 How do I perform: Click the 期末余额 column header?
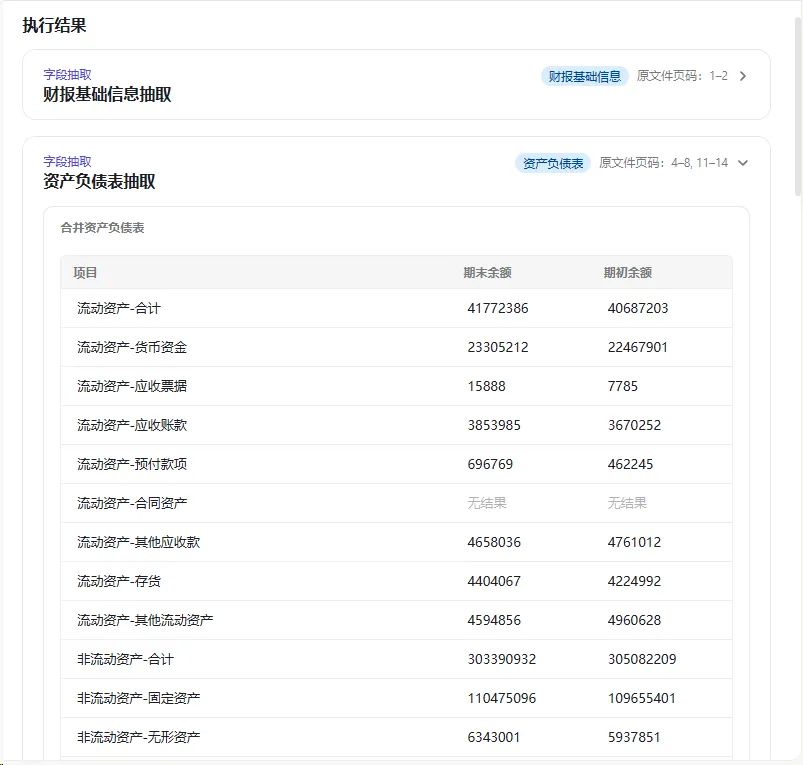pyautogui.click(x=488, y=272)
